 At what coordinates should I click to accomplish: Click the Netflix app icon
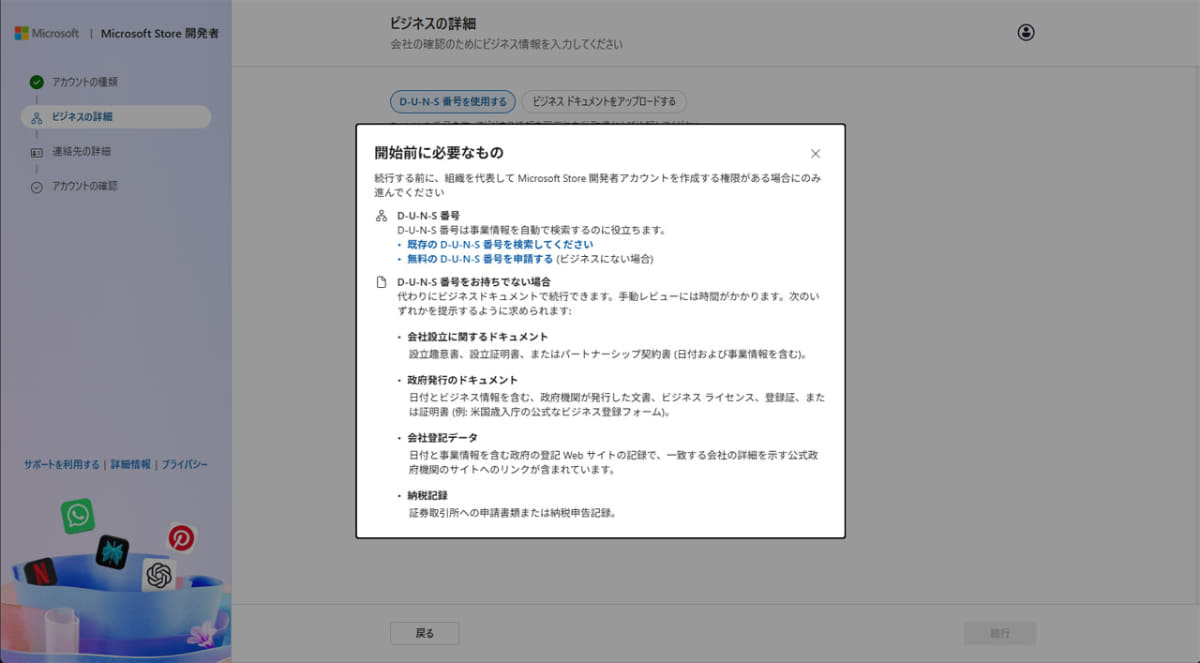click(x=40, y=572)
